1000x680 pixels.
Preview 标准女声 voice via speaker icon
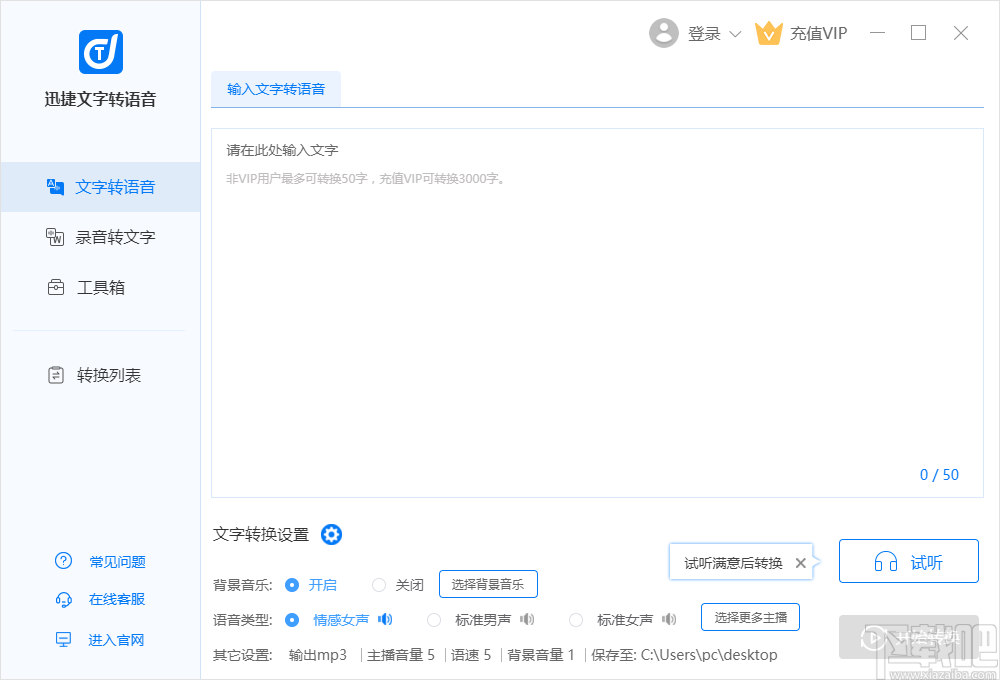point(668,620)
